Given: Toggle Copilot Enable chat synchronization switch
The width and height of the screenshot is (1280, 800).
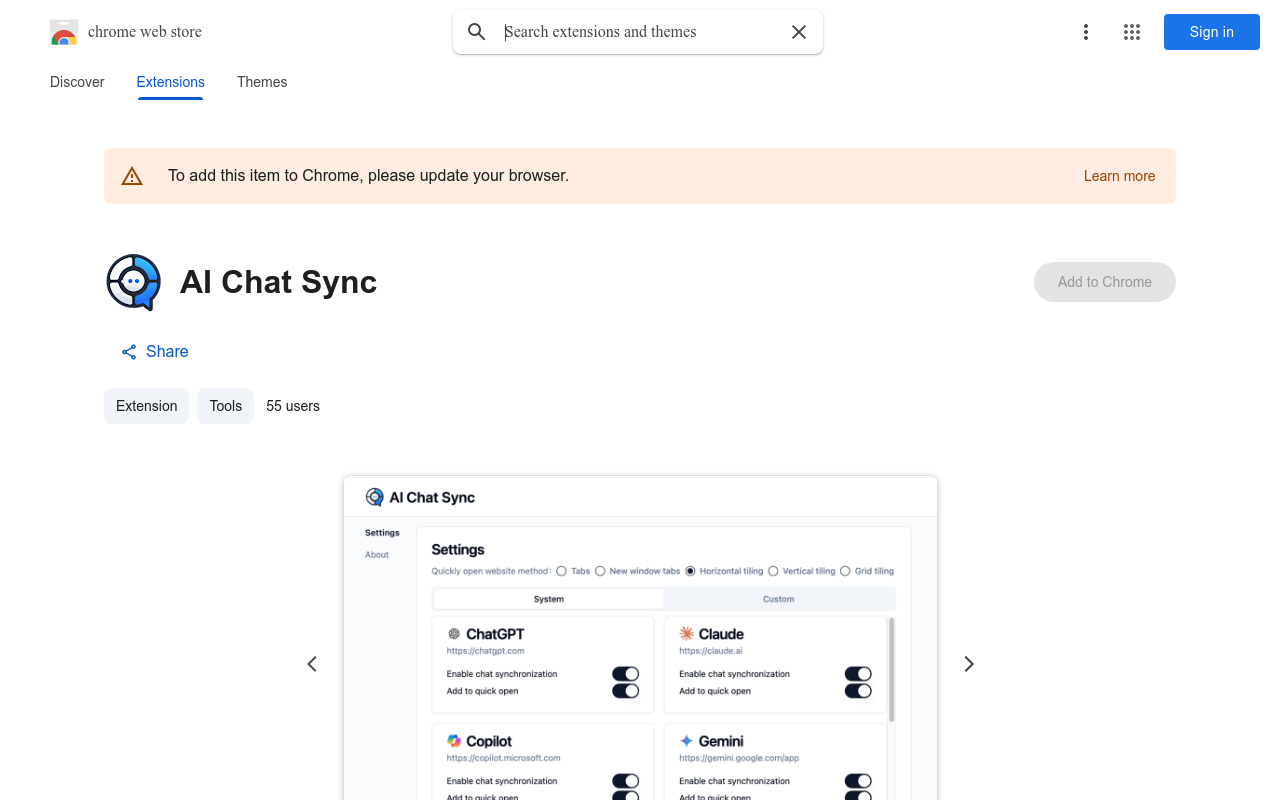Looking at the screenshot, I should [625, 781].
